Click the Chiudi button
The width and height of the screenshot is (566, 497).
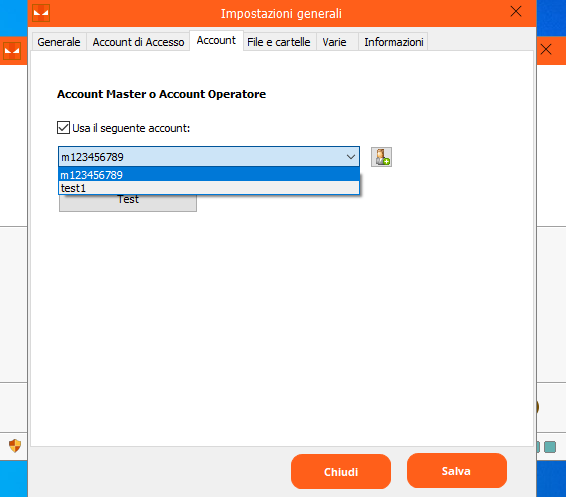tap(341, 471)
